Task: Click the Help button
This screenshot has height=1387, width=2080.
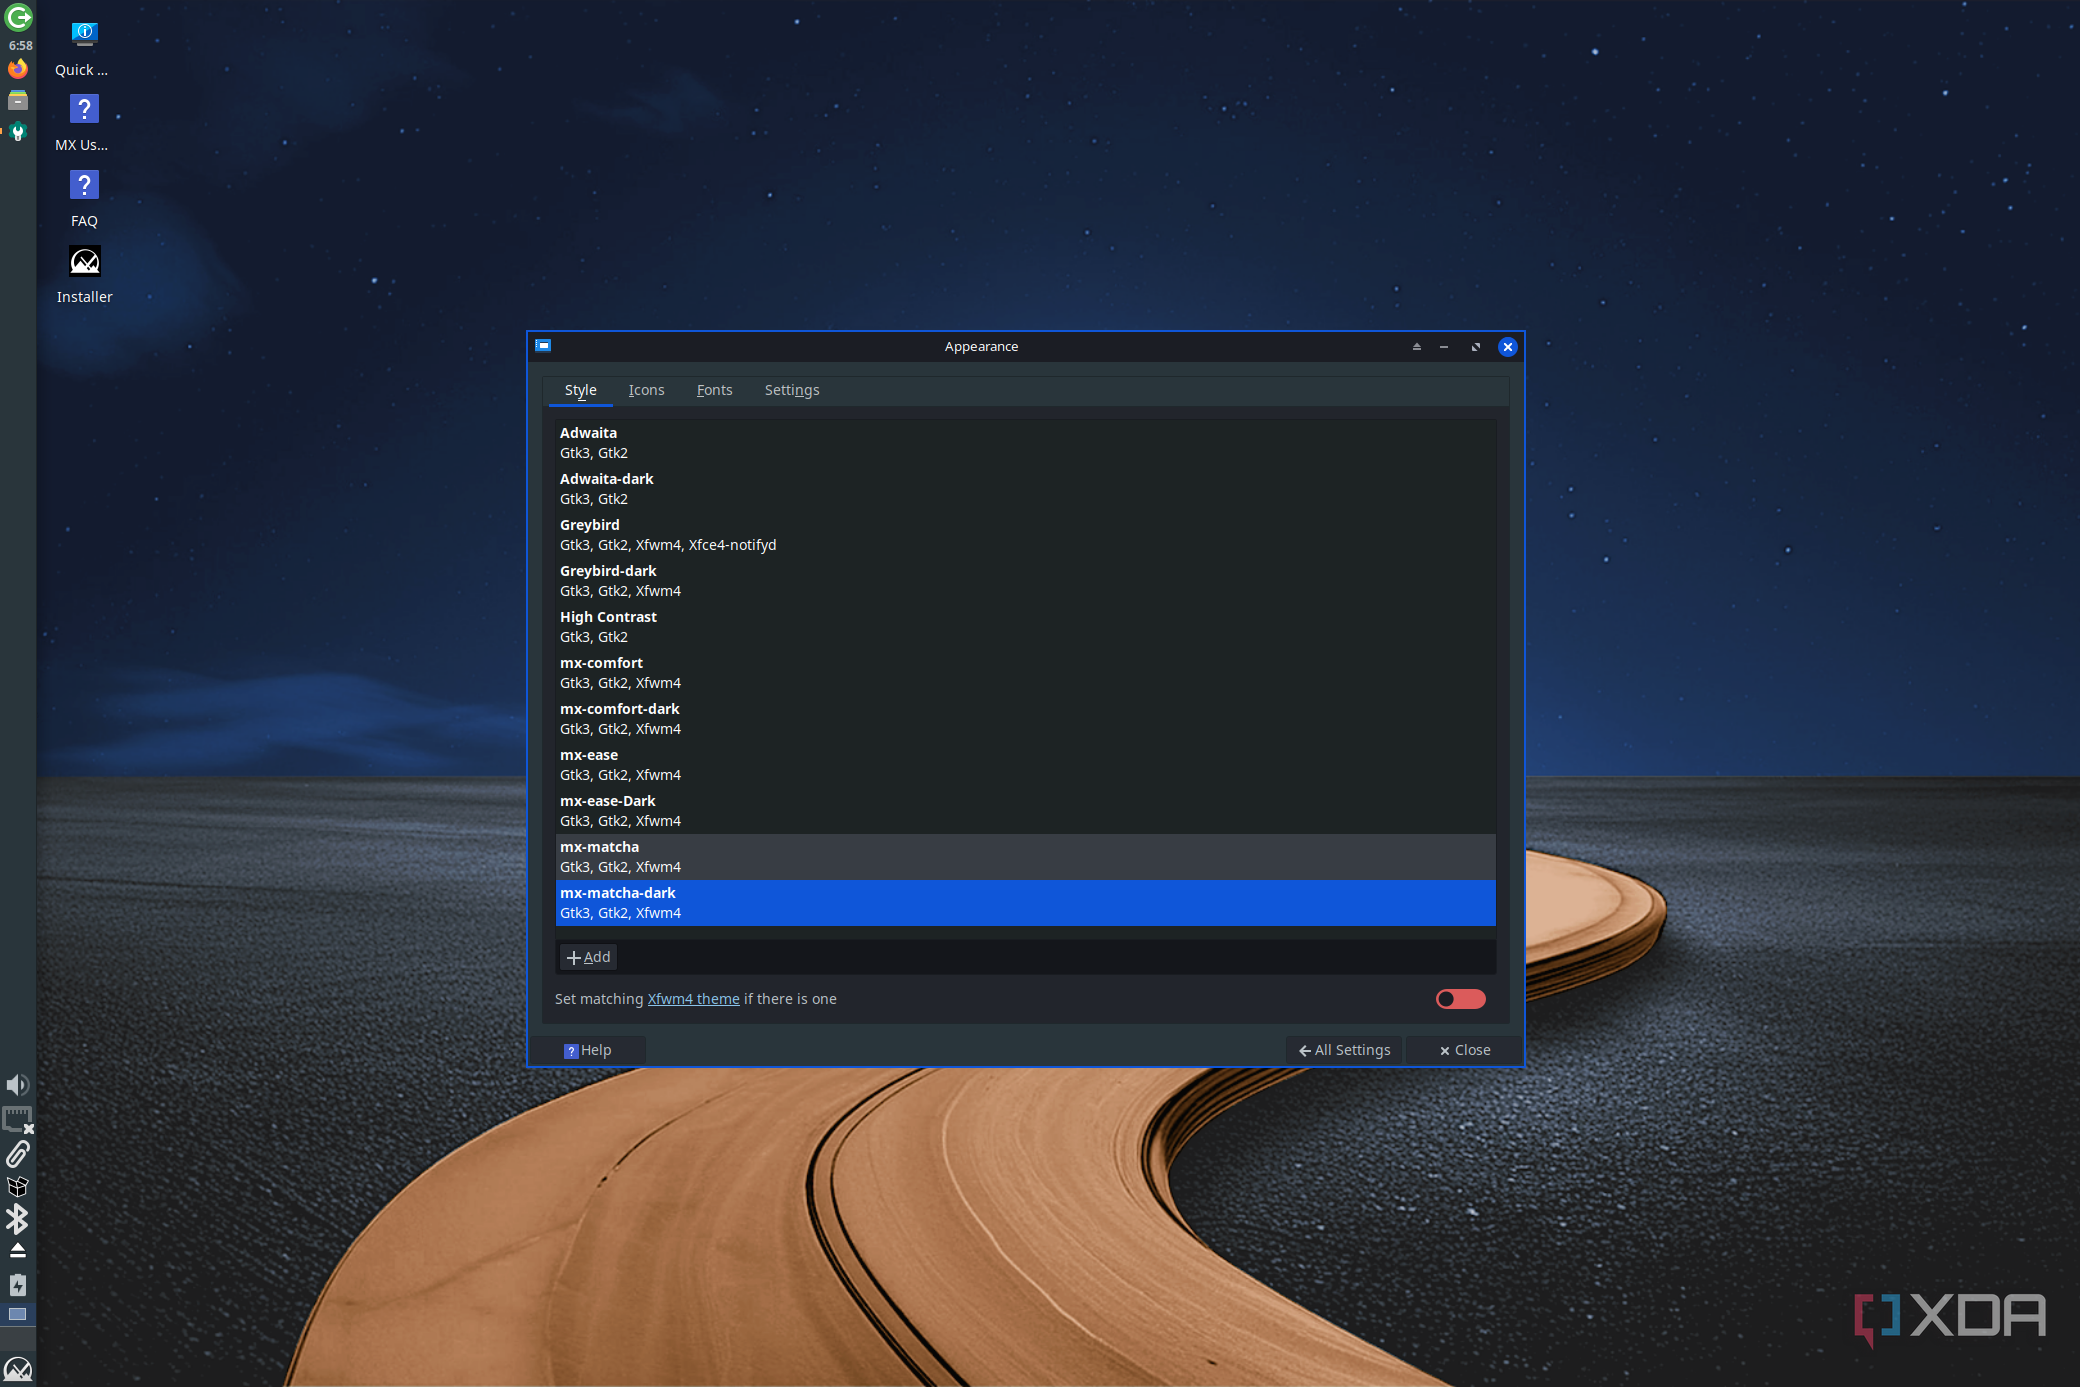Action: (x=588, y=1050)
